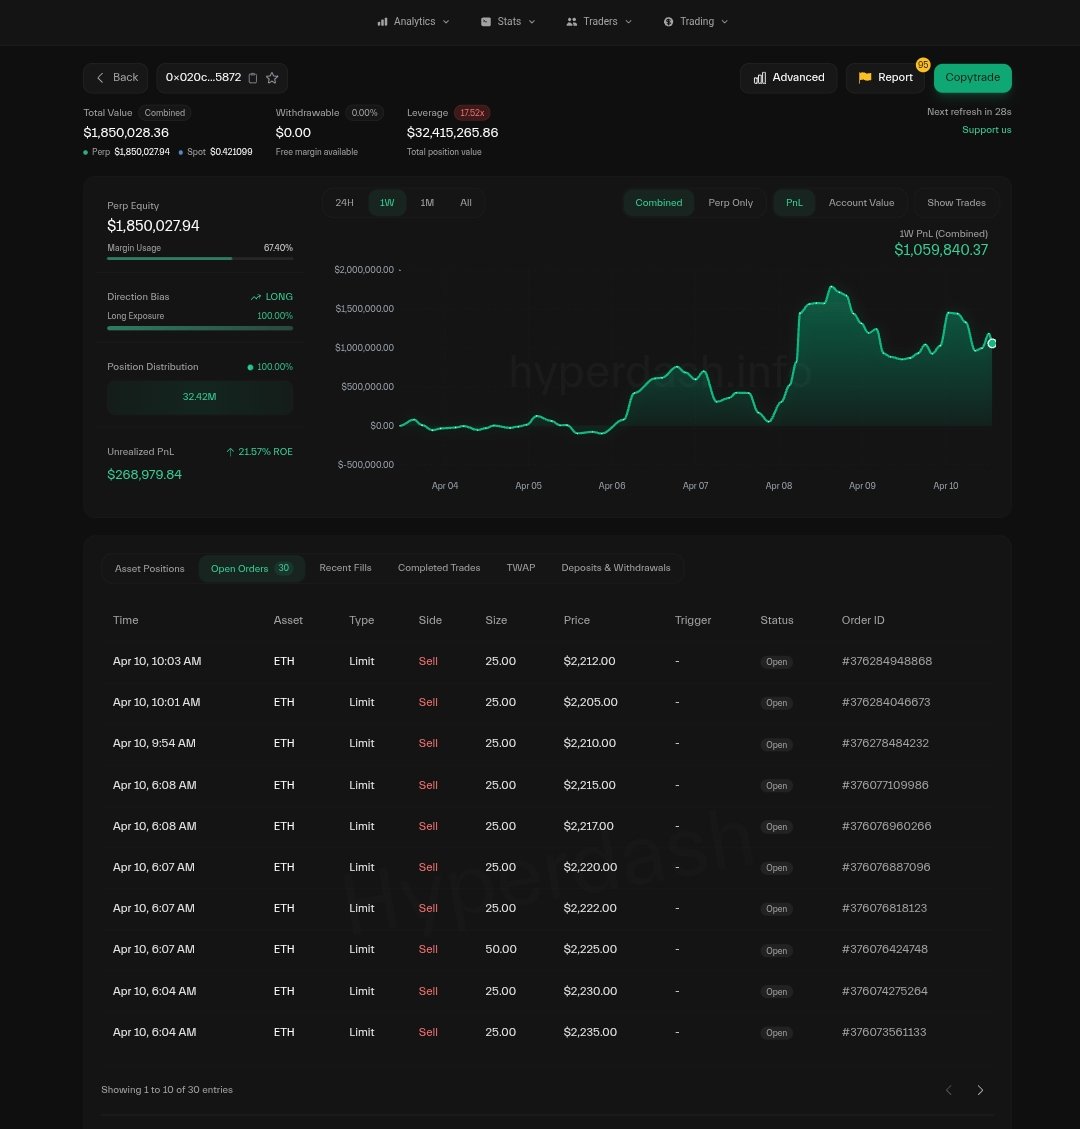Screen dimensions: 1080x1129
Task: Open the Support us link
Action: point(986,130)
